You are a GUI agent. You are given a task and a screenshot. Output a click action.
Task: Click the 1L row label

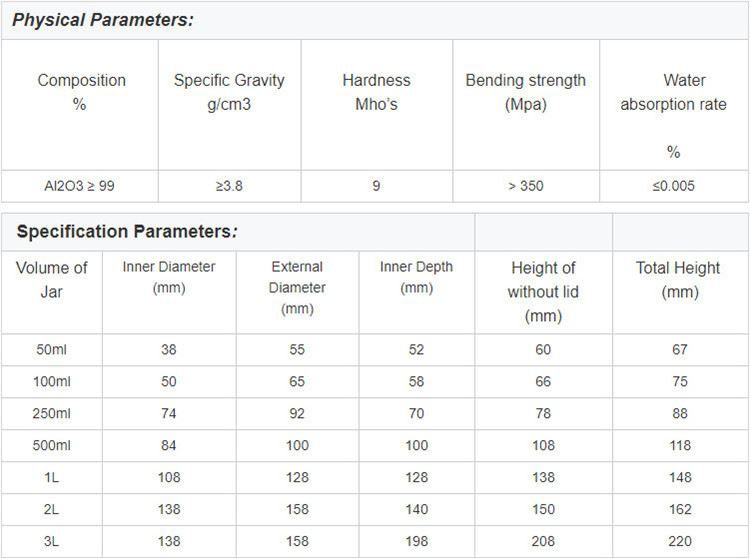point(52,477)
